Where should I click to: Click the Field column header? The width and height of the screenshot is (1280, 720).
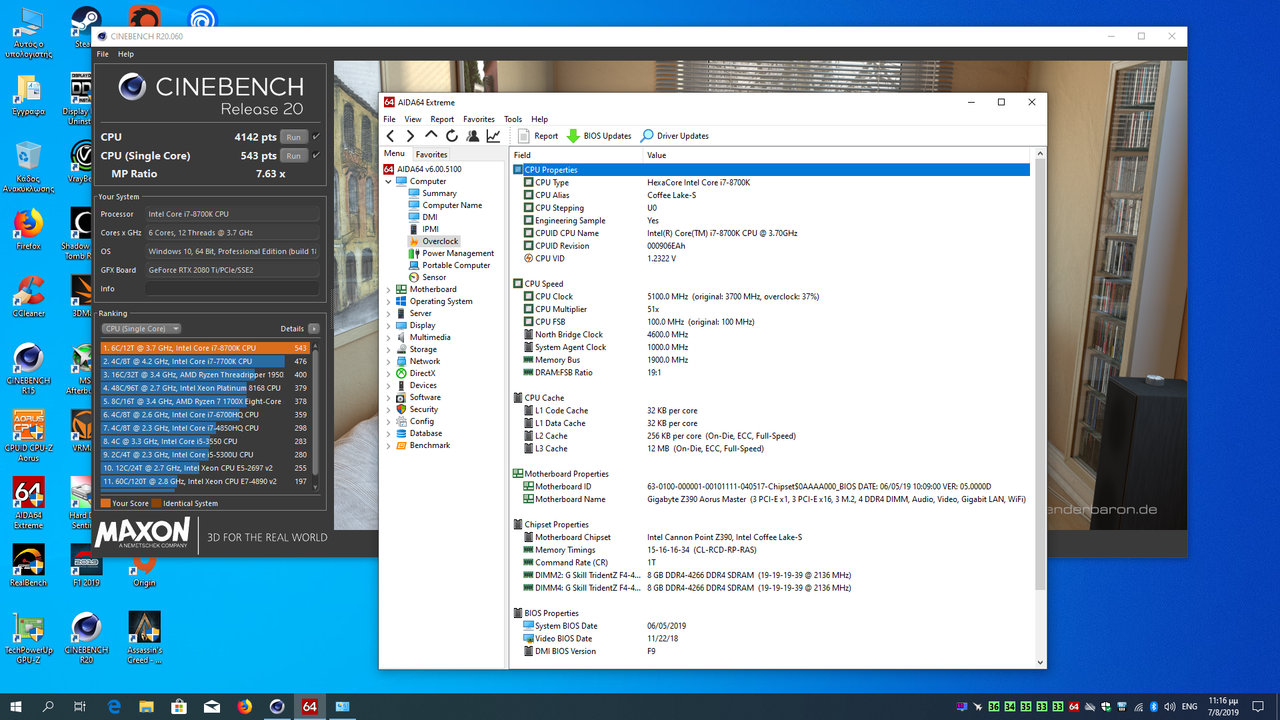tap(575, 155)
